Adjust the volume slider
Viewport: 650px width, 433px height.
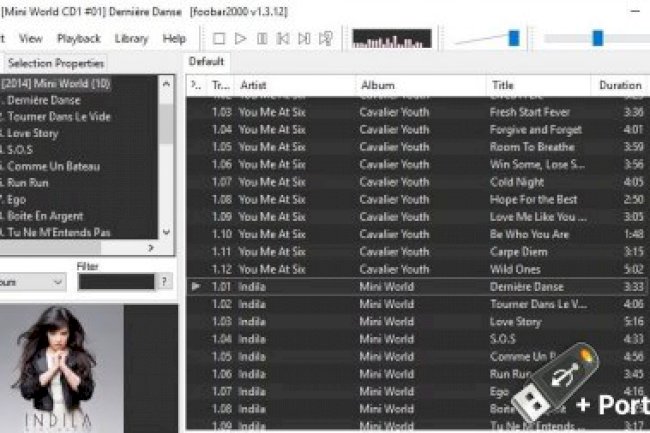(x=513, y=38)
